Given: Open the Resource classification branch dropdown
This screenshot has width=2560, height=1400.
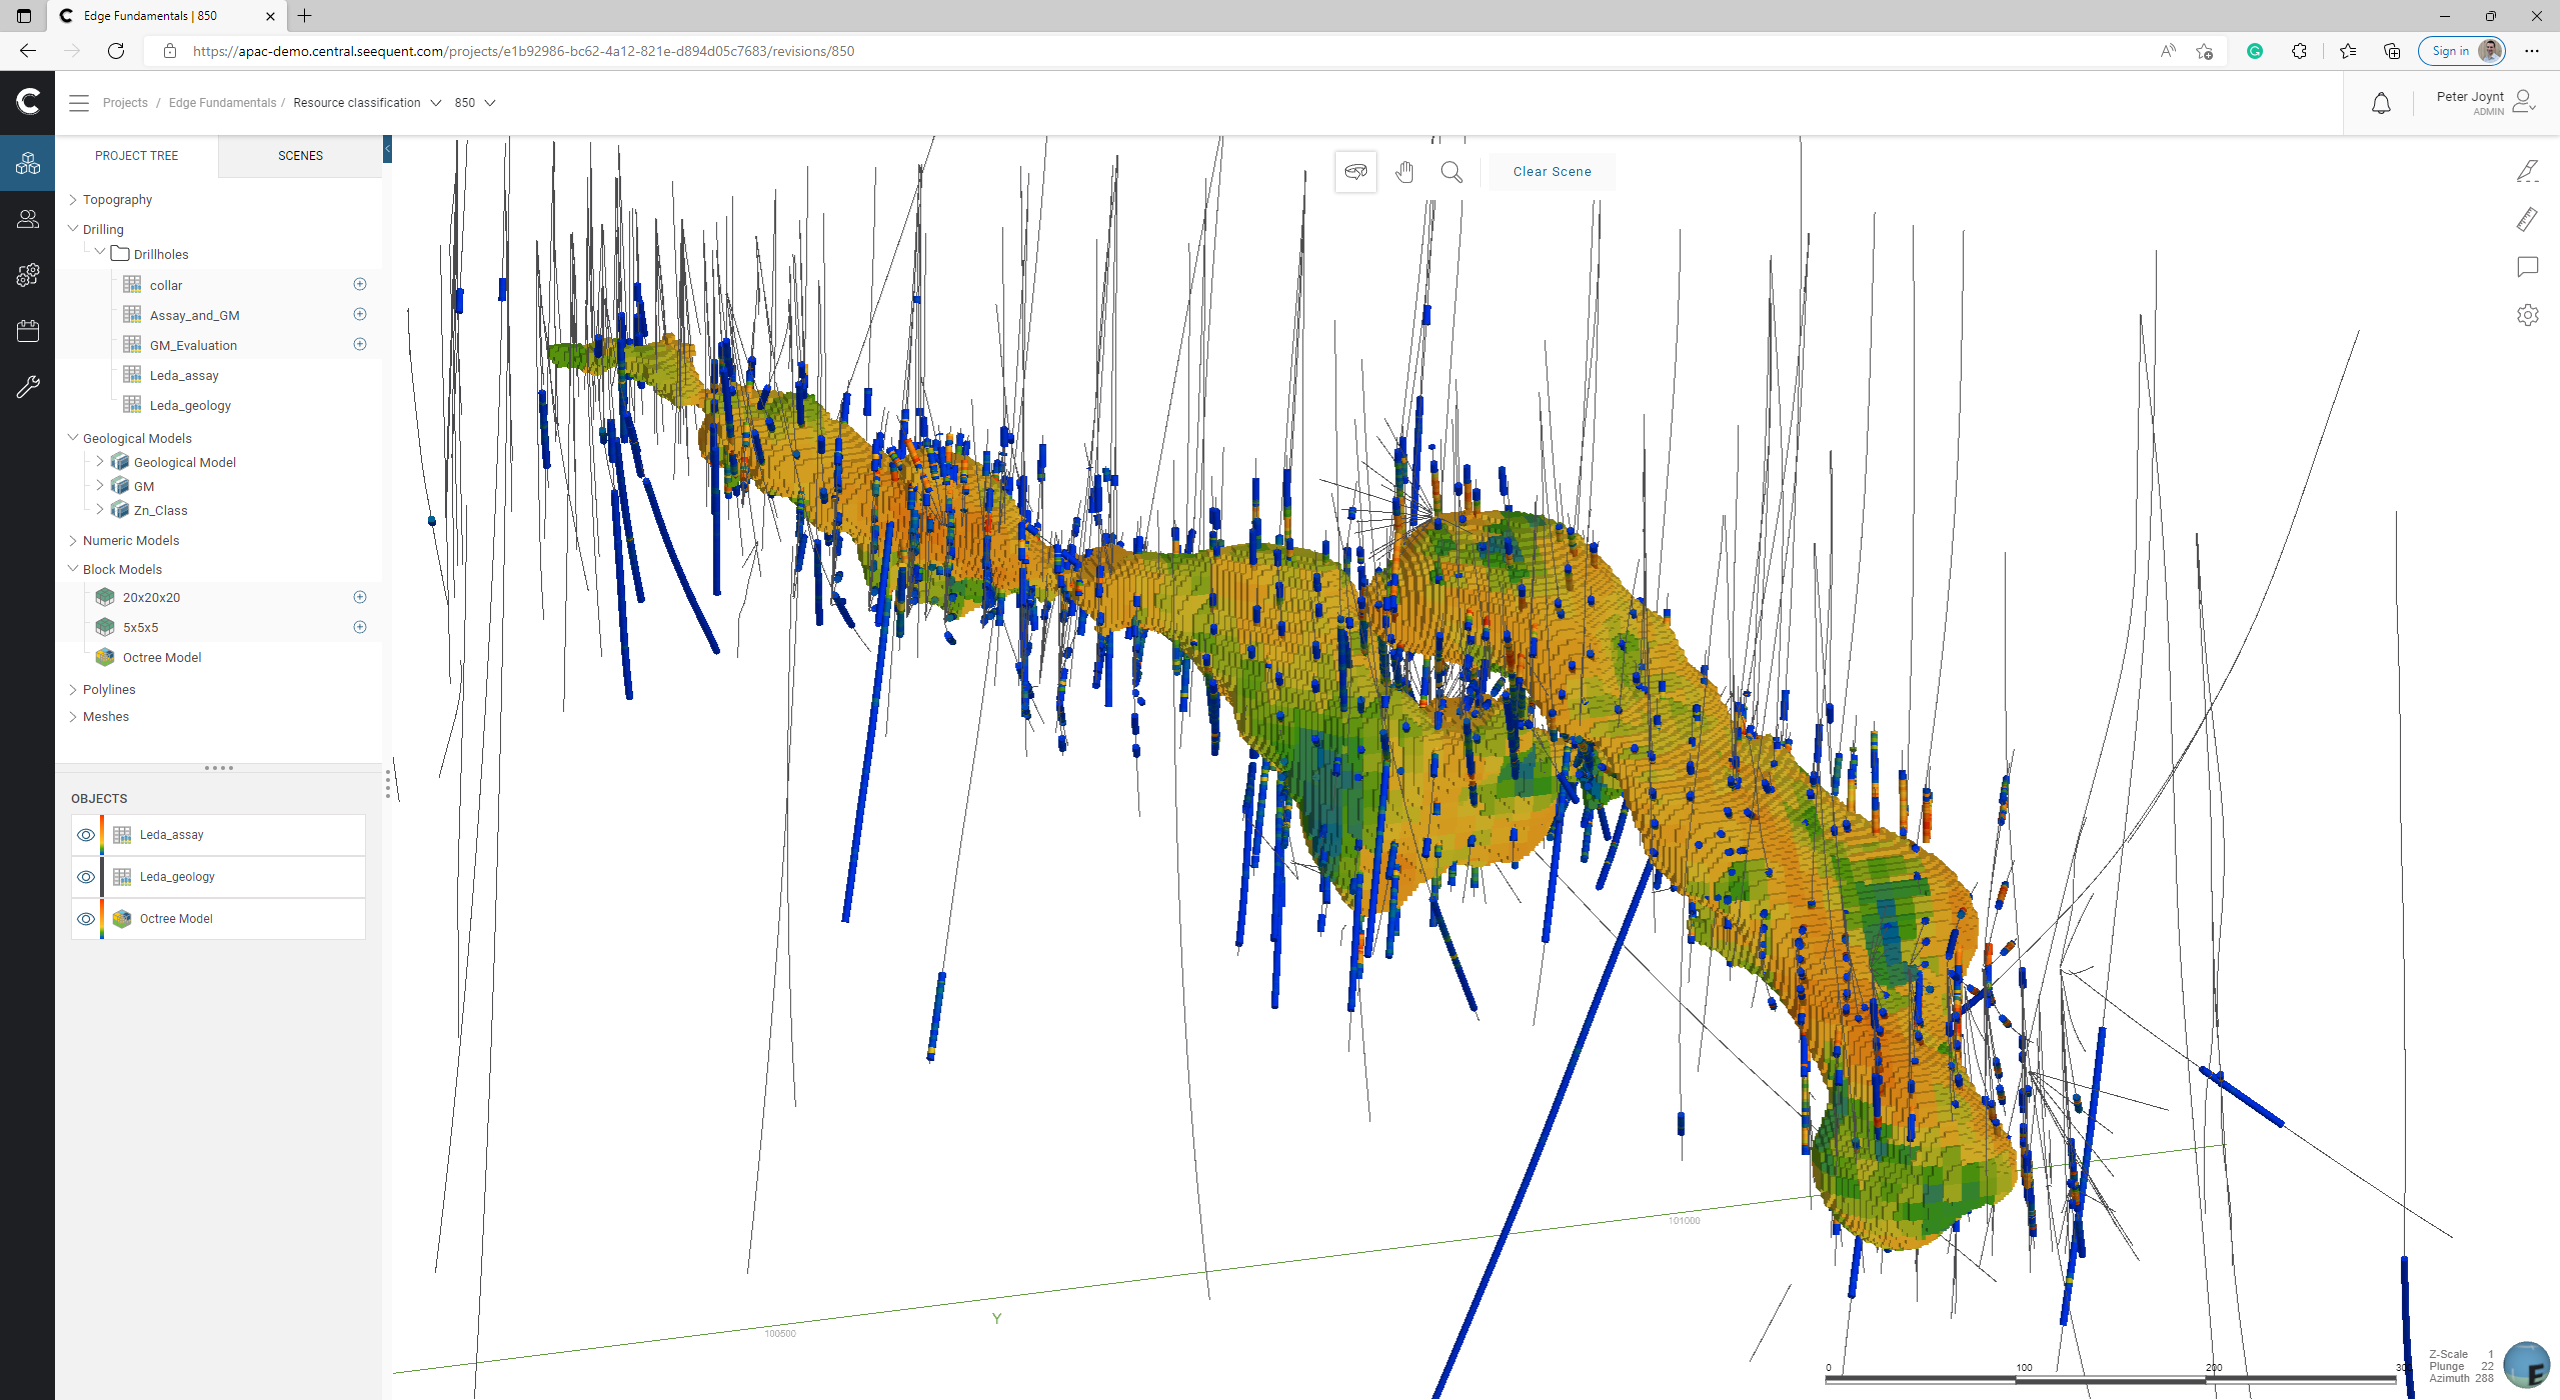Looking at the screenshot, I should (435, 103).
